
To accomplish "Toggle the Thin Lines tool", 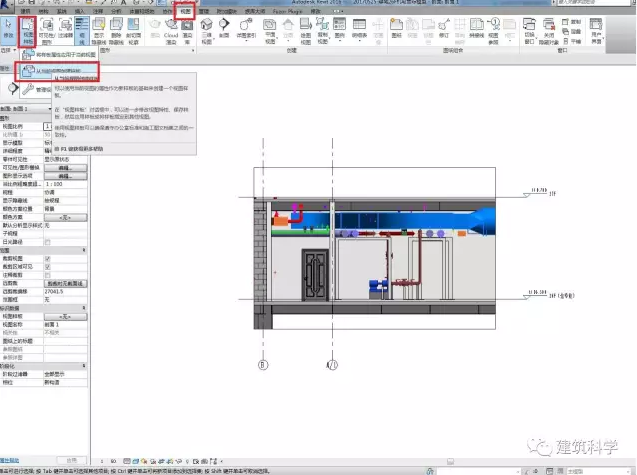I will pyautogui.click(x=82, y=31).
